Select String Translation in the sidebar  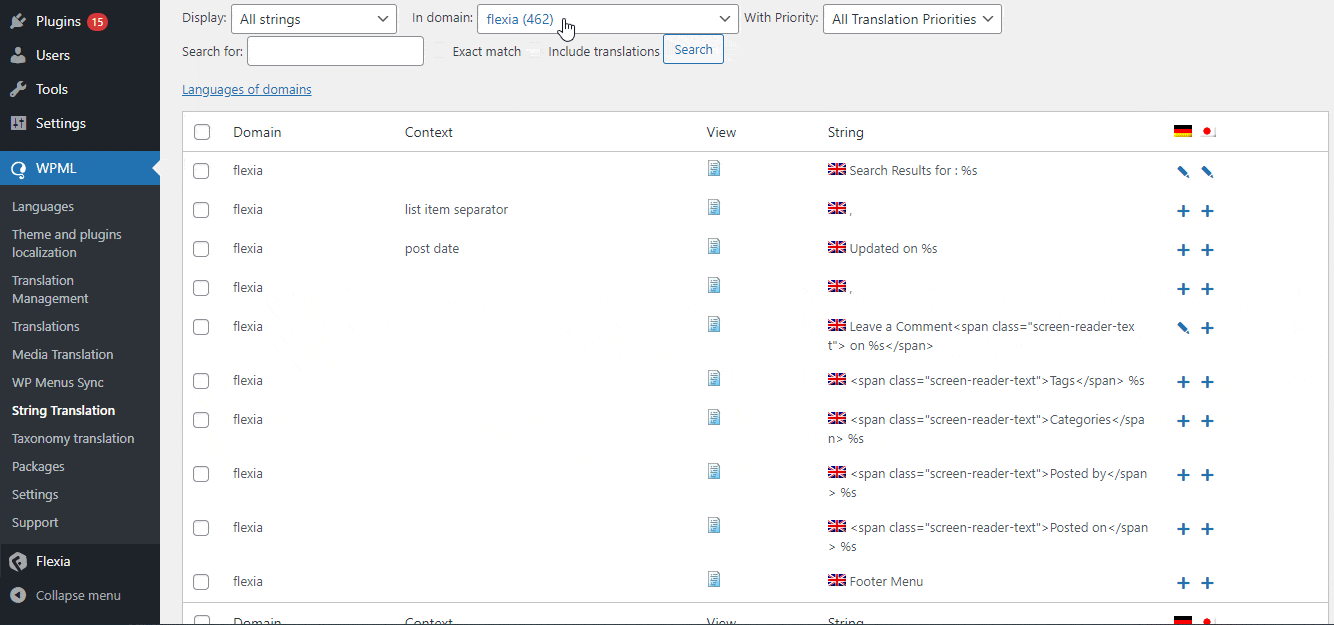(x=64, y=411)
